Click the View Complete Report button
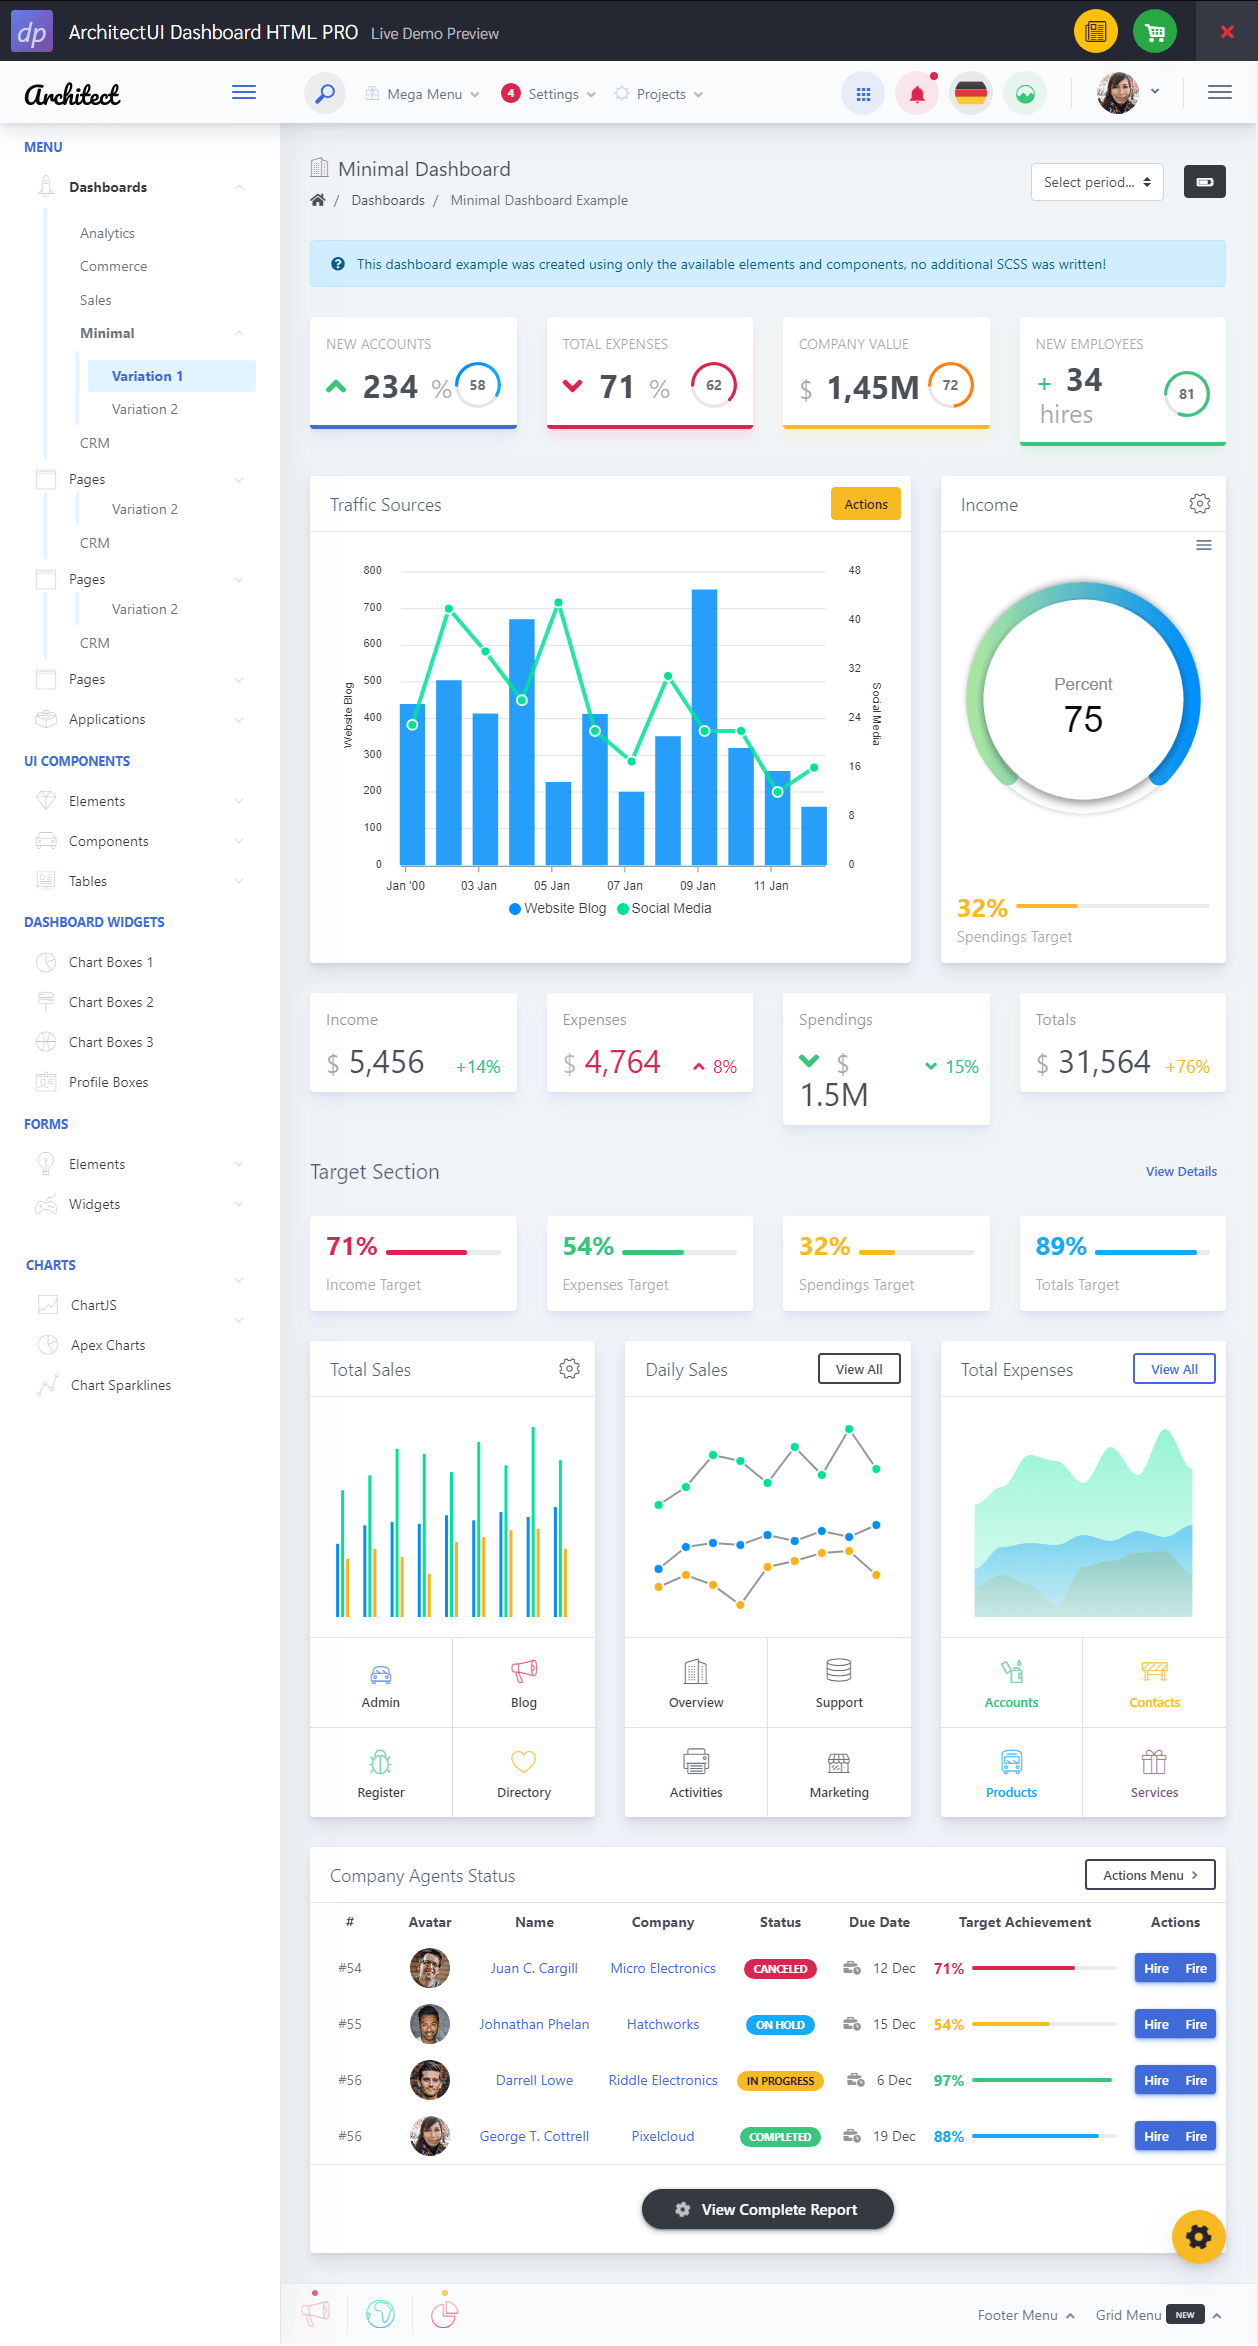This screenshot has height=2346, width=1258. click(x=767, y=2209)
